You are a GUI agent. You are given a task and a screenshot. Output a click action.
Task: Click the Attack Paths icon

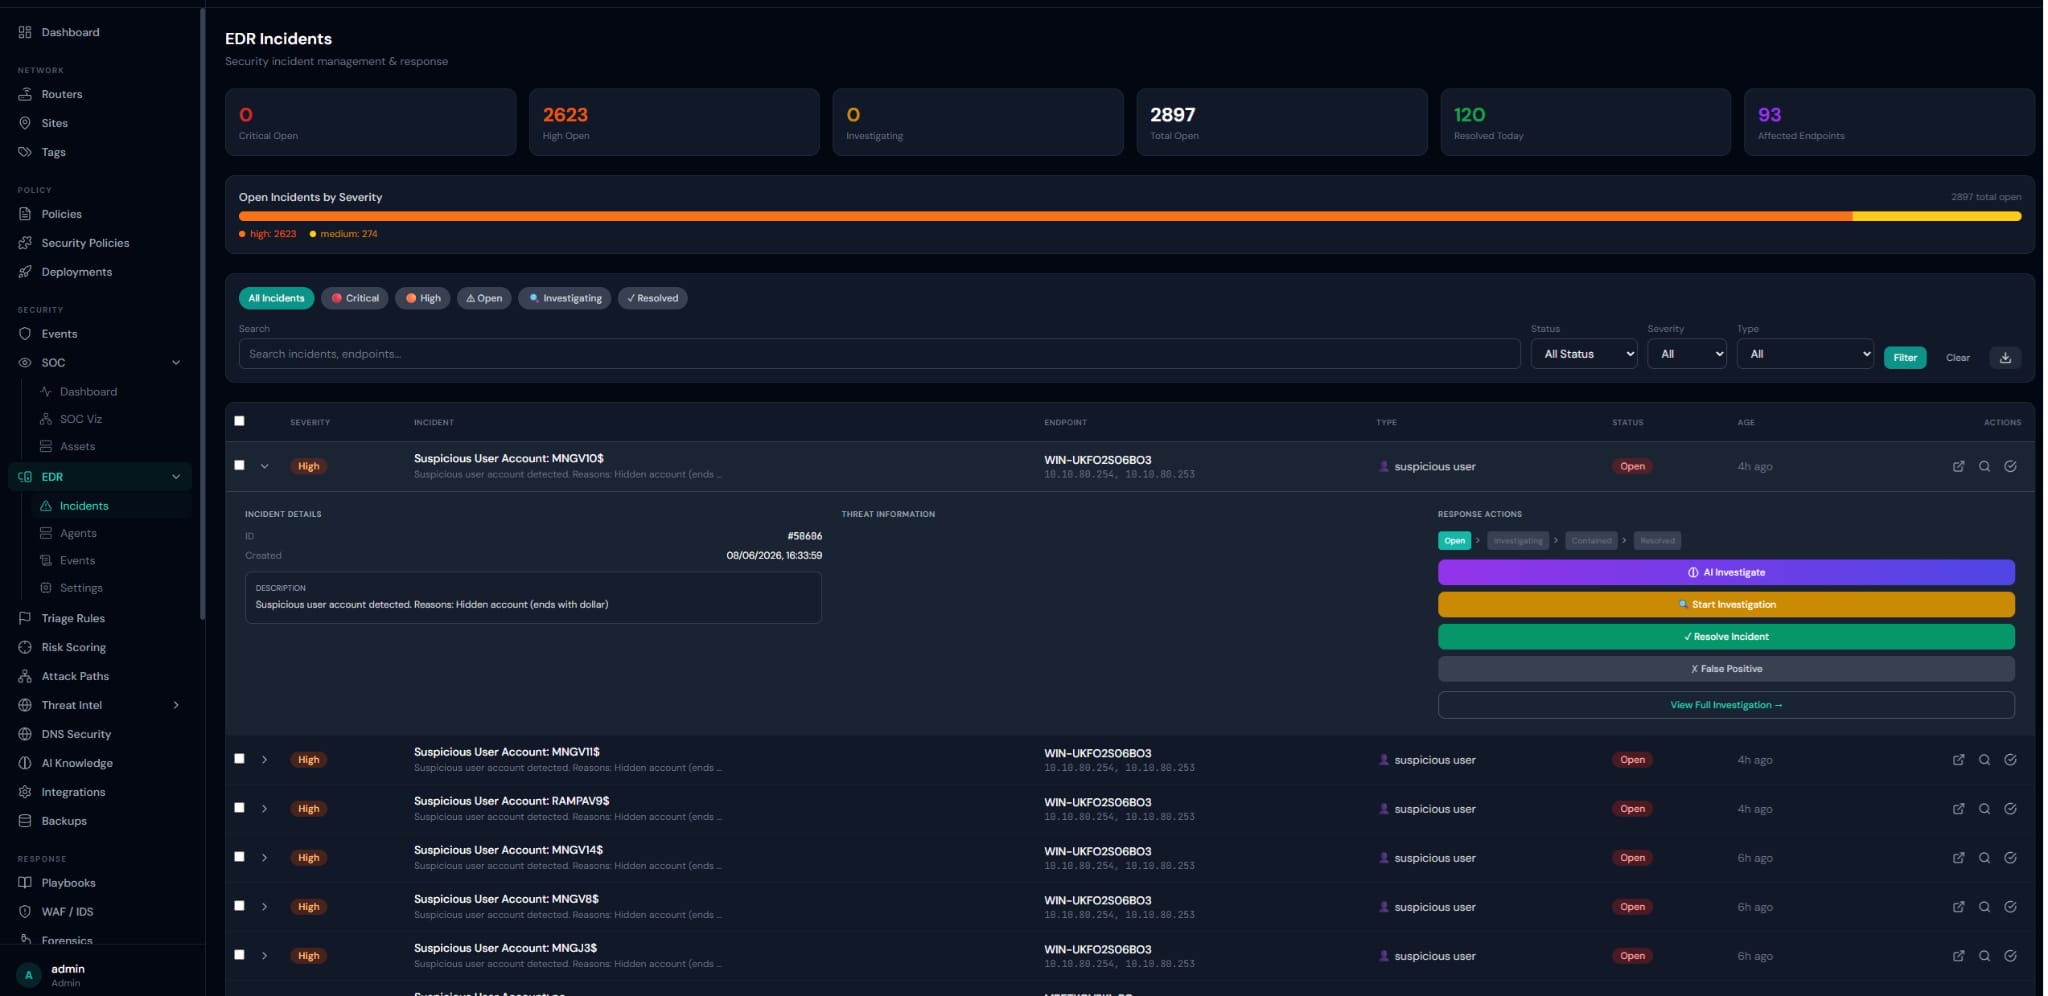pyautogui.click(x=25, y=676)
